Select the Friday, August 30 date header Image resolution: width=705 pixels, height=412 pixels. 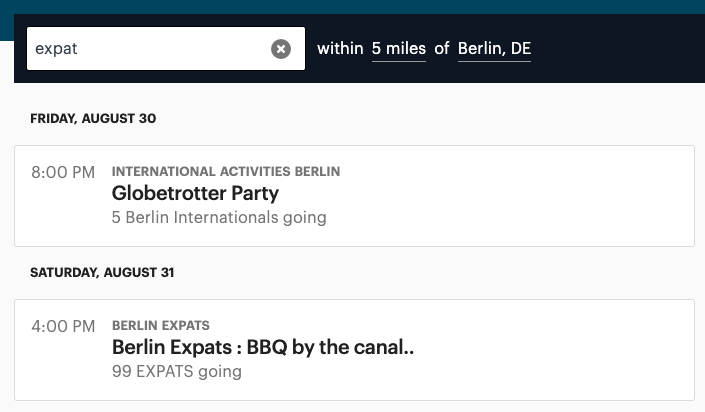pos(93,118)
